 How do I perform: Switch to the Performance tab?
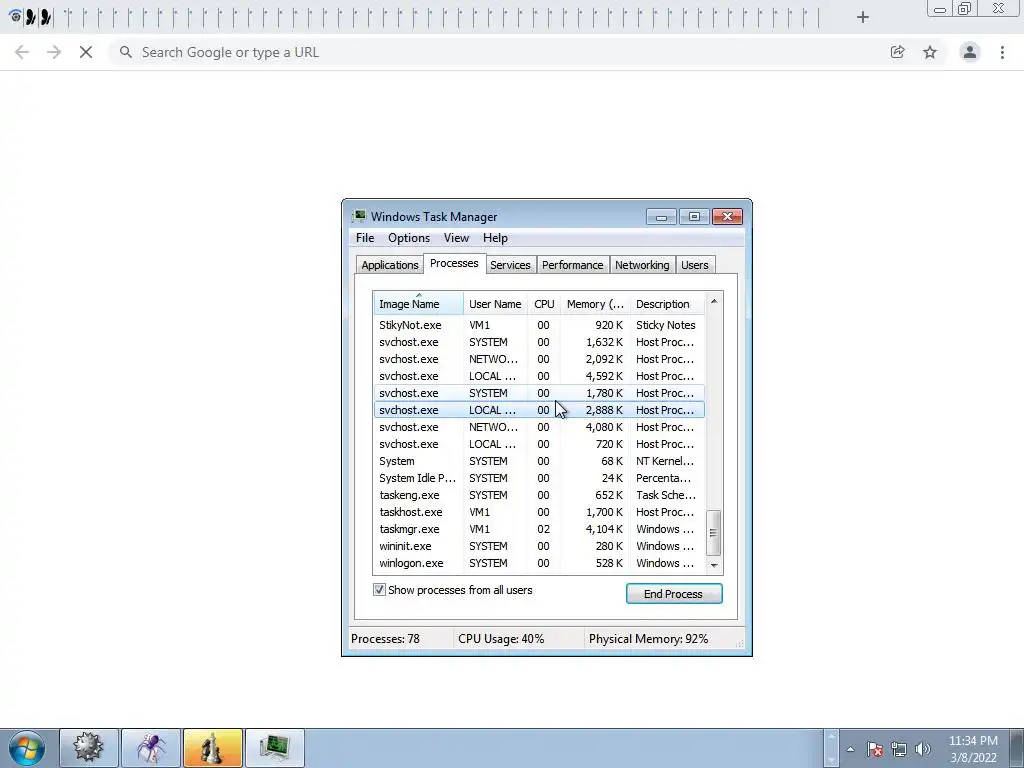pyautogui.click(x=573, y=264)
